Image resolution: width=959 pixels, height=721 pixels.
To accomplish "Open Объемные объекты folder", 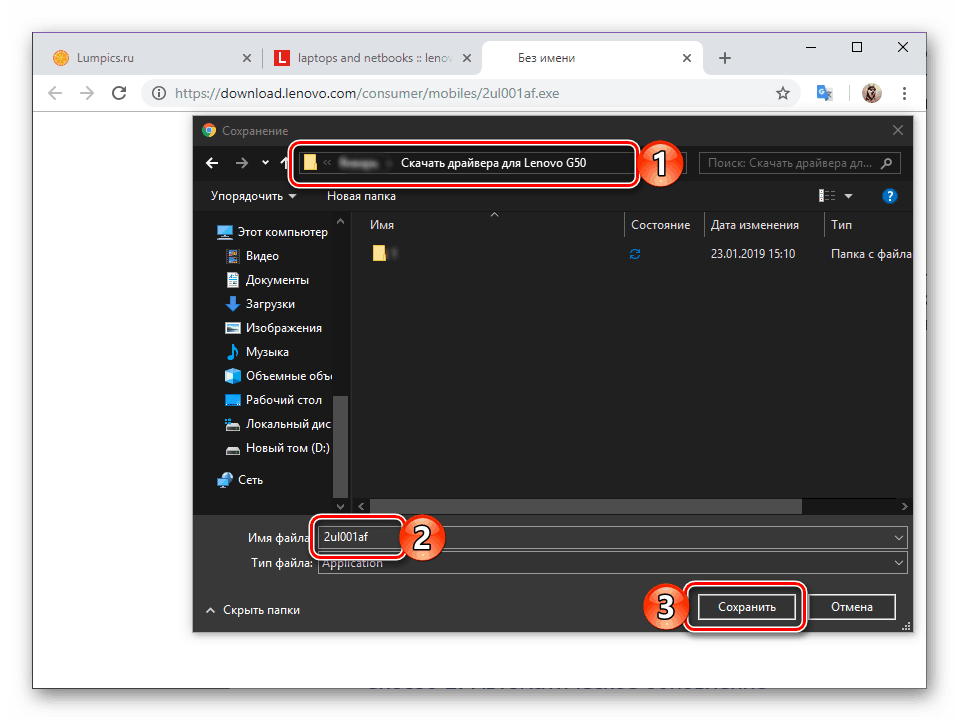I will (x=278, y=376).
